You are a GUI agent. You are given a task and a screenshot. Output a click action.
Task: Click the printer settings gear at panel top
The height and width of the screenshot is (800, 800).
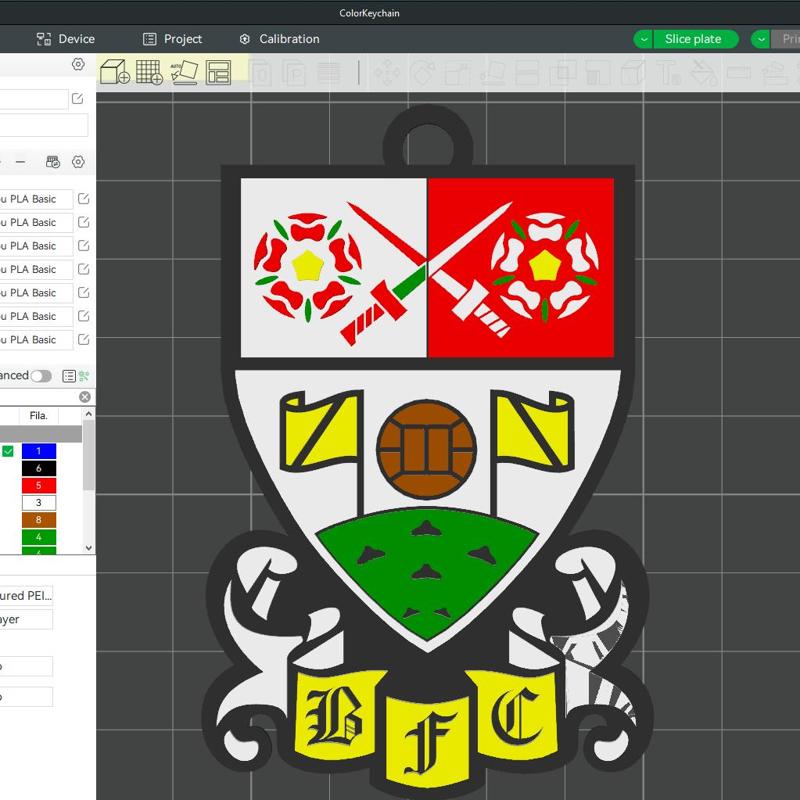78,65
